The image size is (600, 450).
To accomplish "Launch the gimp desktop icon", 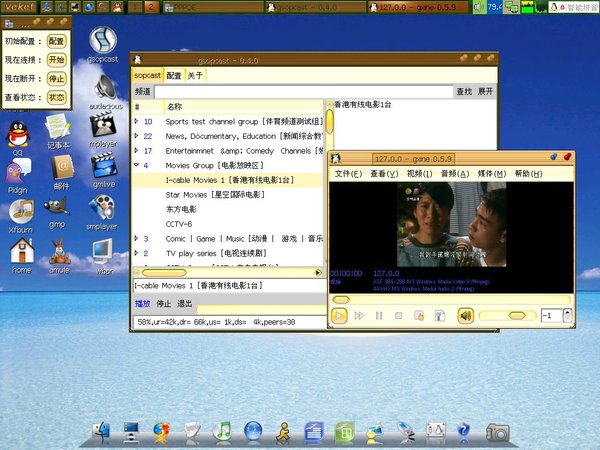I will [58, 208].
